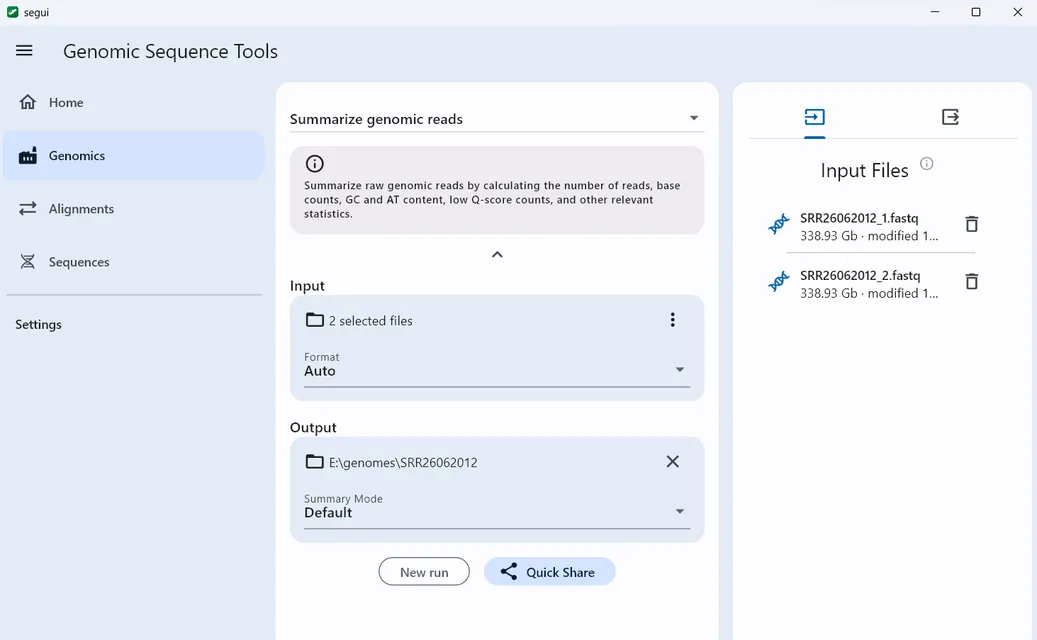Click the input folder icon beside 2 selected files
Image resolution: width=1037 pixels, height=640 pixels.
315,320
